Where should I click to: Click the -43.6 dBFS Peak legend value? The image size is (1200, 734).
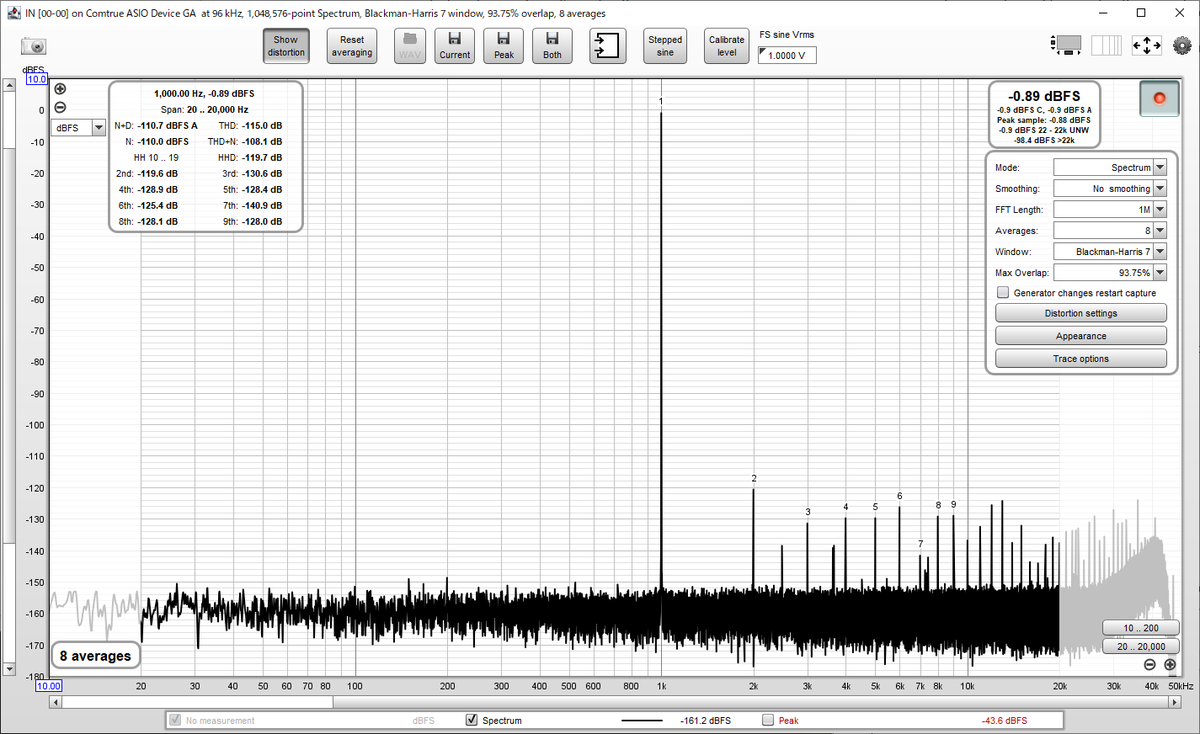click(x=1002, y=720)
